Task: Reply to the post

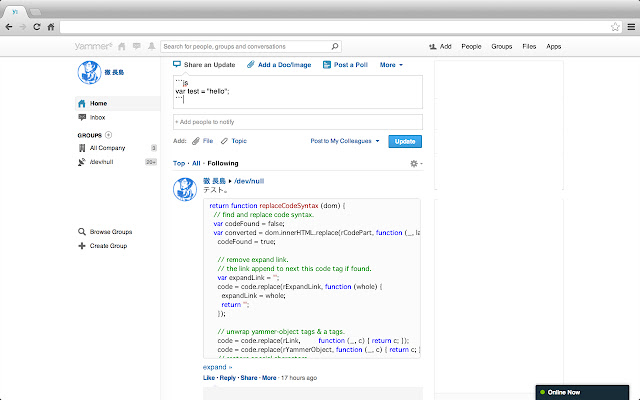Action: coord(227,378)
